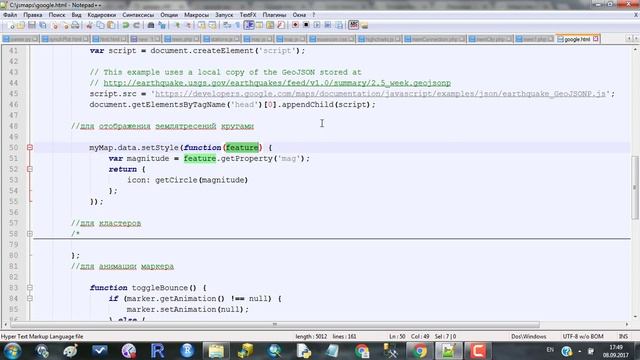Toggle INS insert mode in status bar

pos(623,336)
